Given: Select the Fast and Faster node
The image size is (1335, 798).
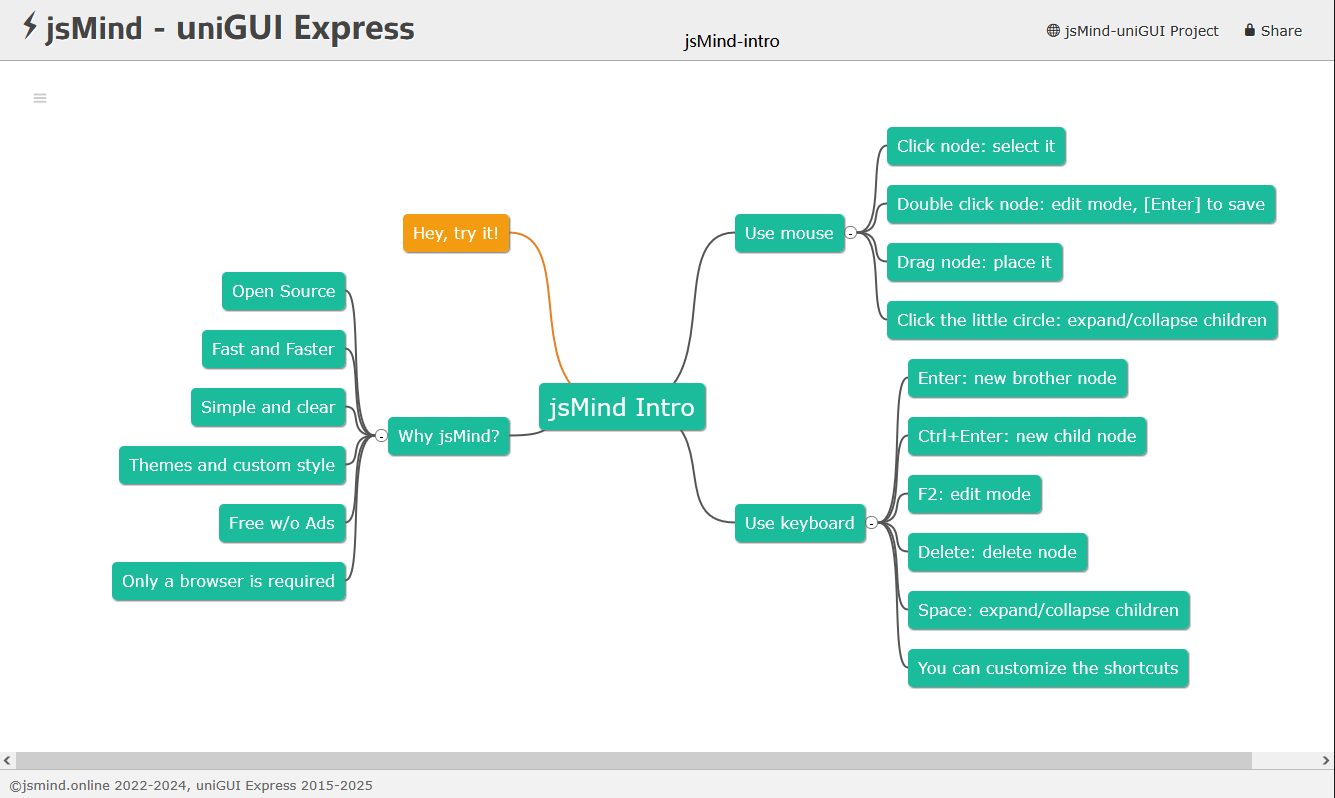Looking at the screenshot, I should (273, 349).
